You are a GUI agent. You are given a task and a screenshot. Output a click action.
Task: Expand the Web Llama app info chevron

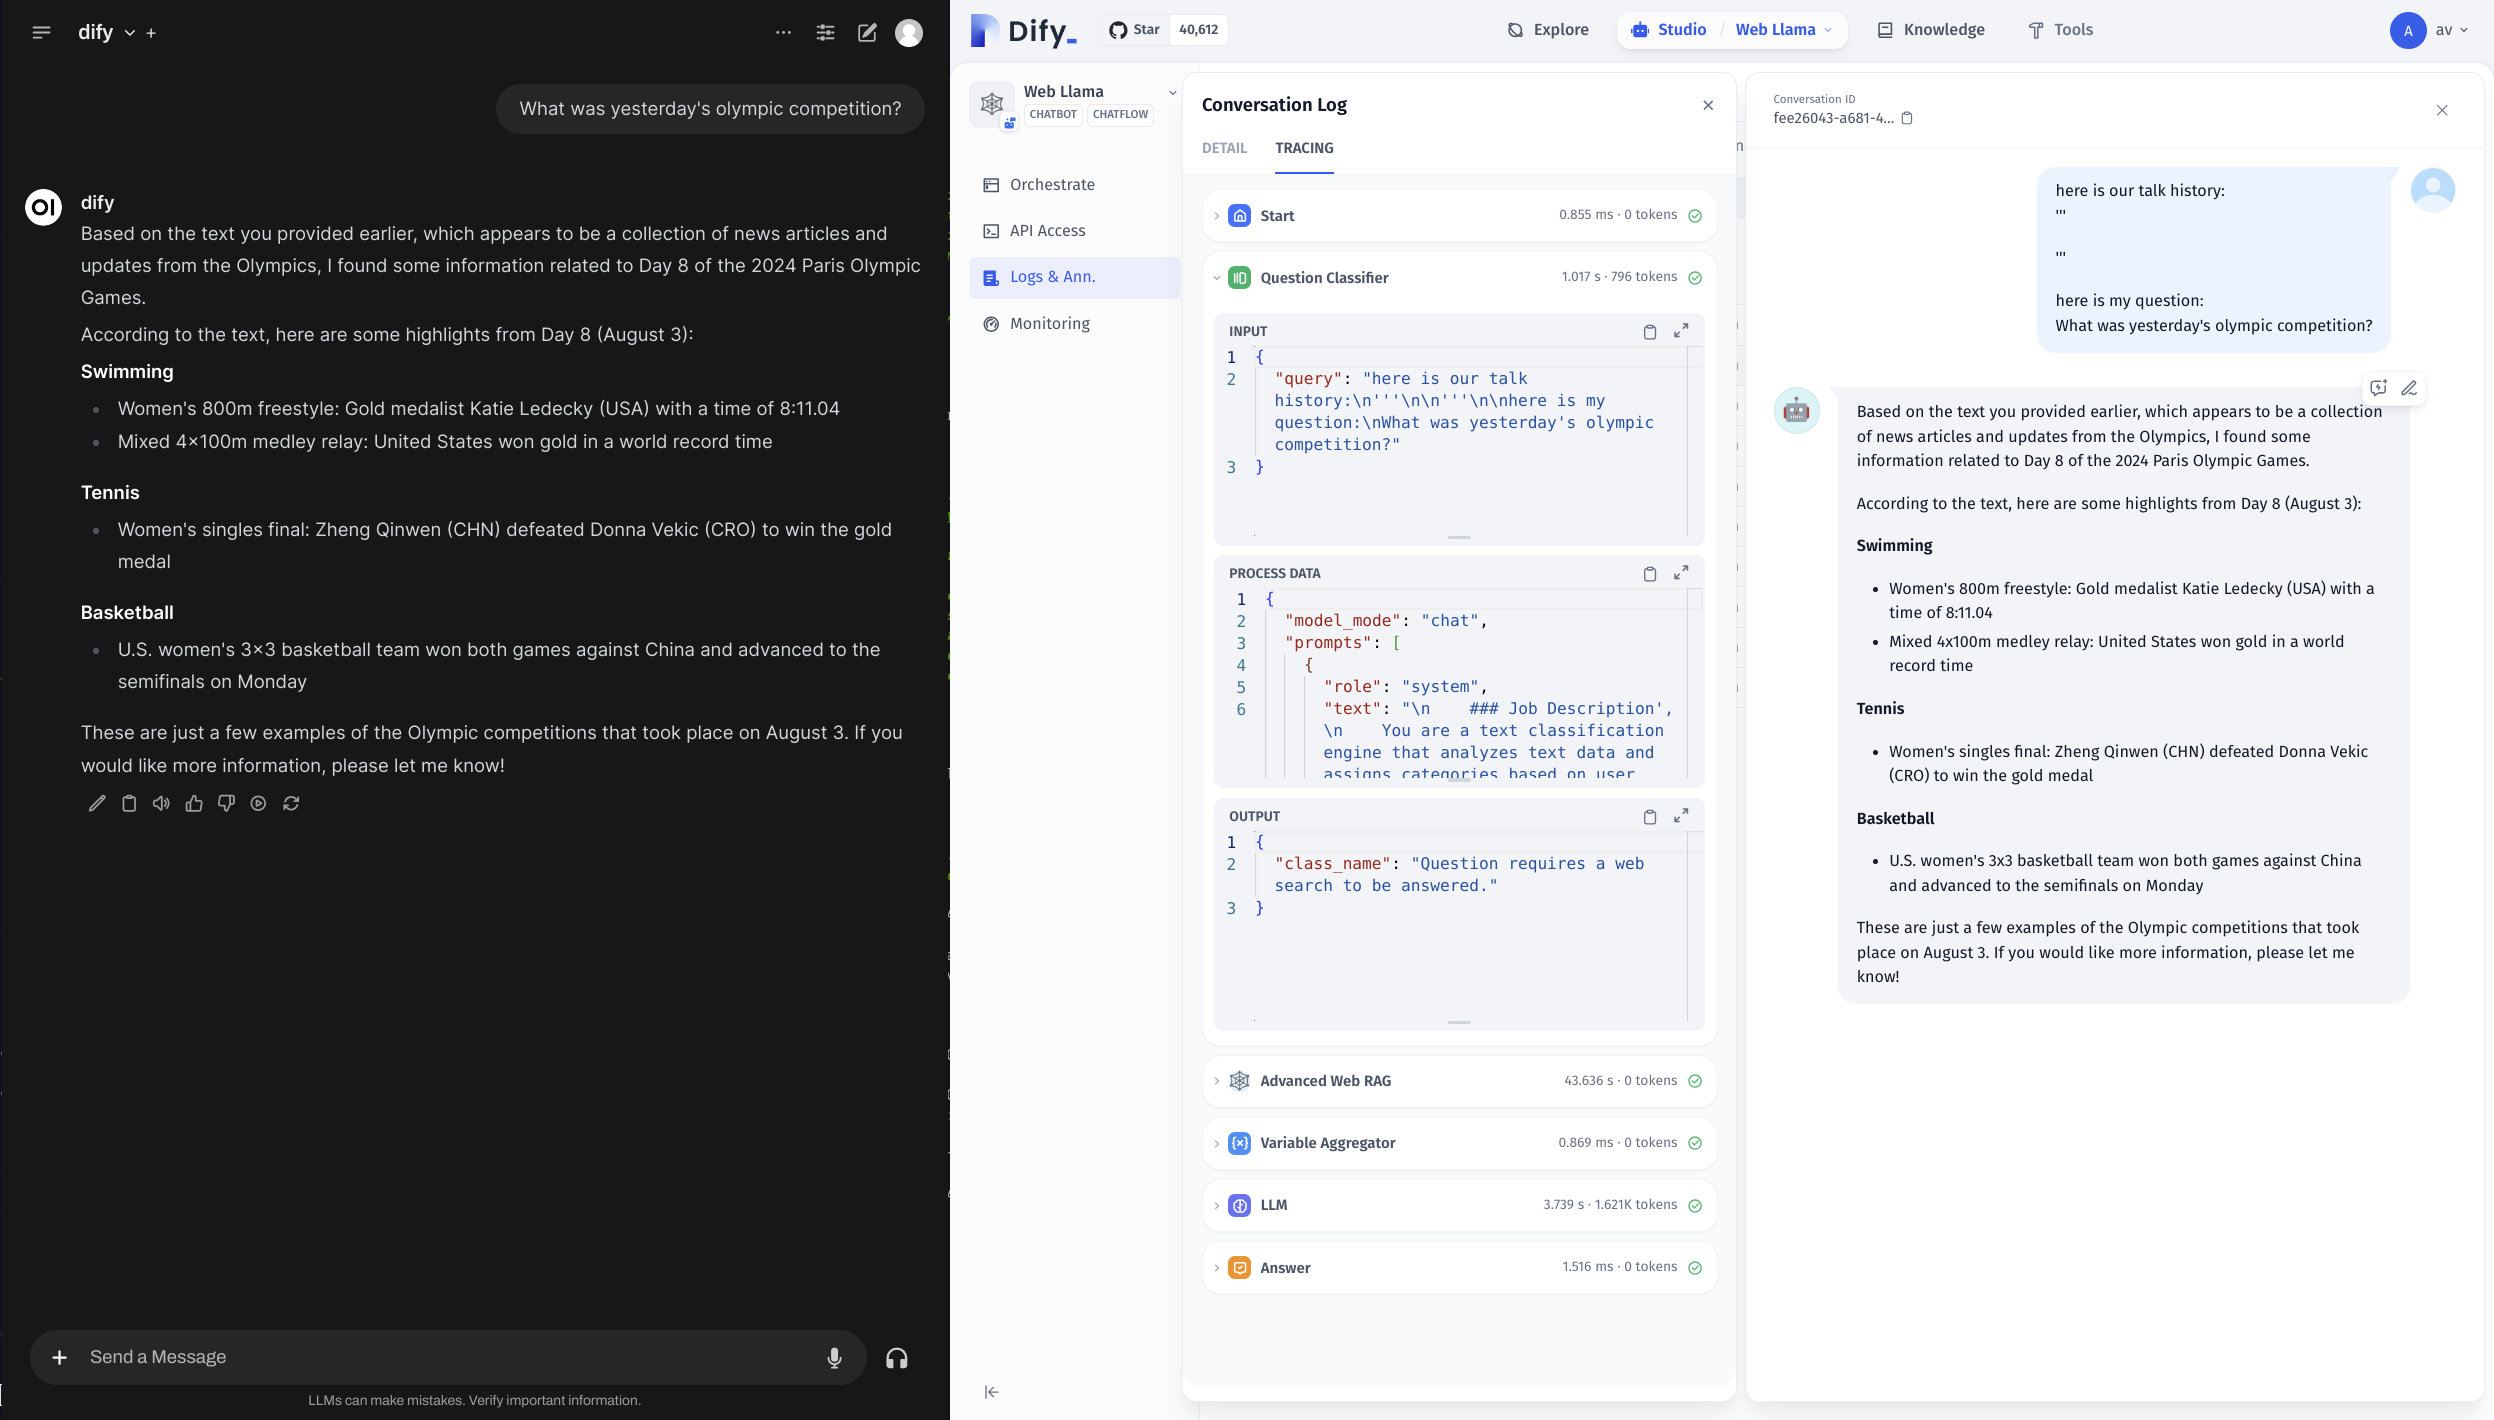[x=1172, y=93]
